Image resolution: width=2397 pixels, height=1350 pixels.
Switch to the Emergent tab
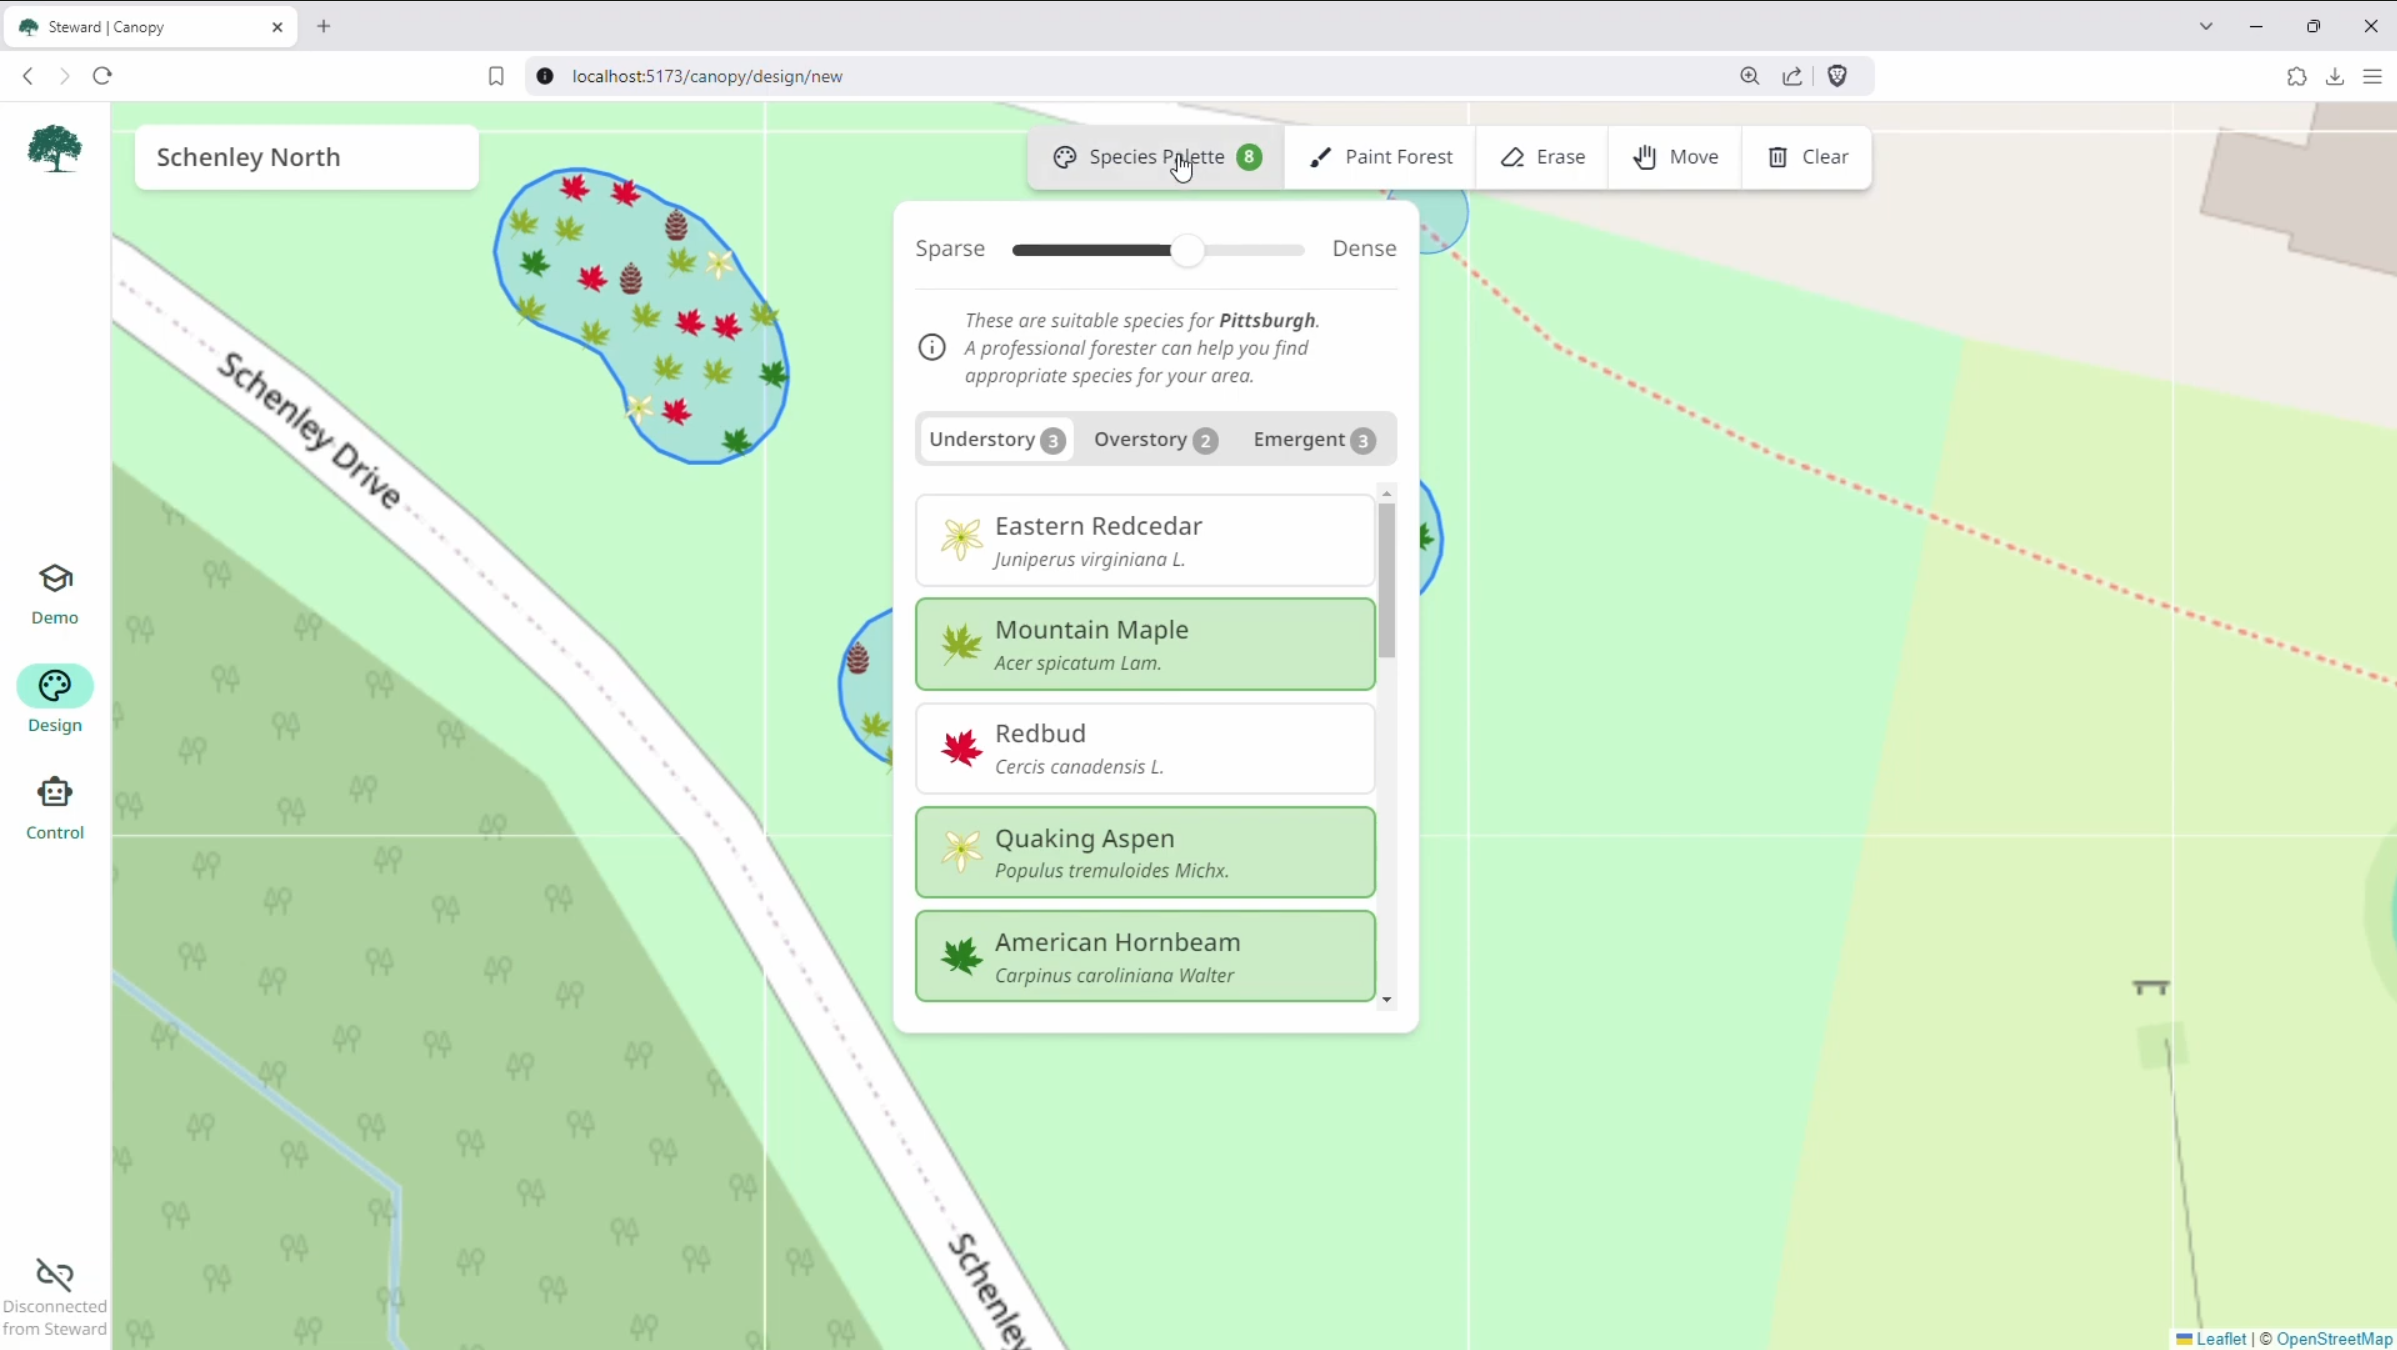pyautogui.click(x=1312, y=440)
